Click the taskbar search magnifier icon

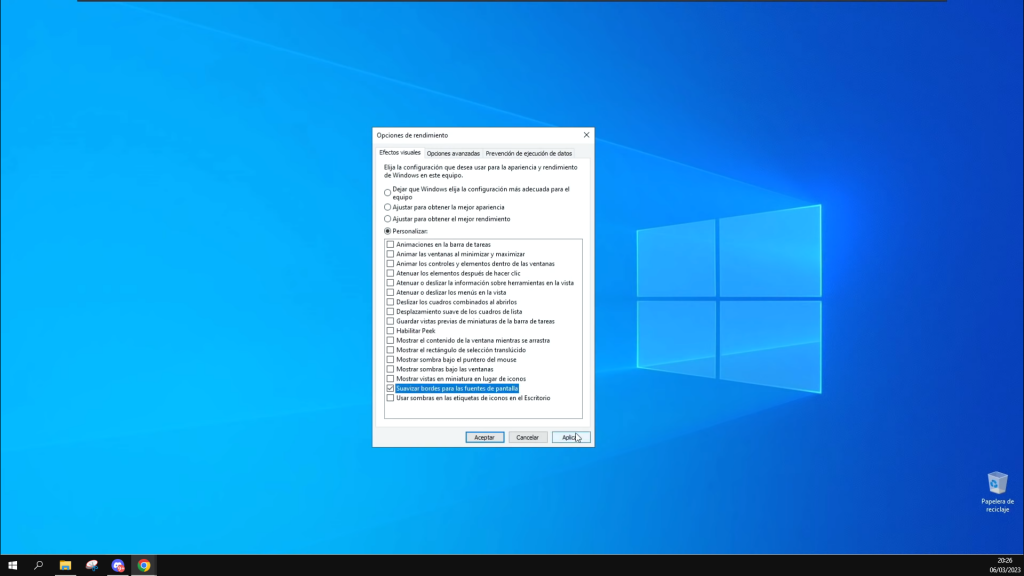tap(39, 565)
